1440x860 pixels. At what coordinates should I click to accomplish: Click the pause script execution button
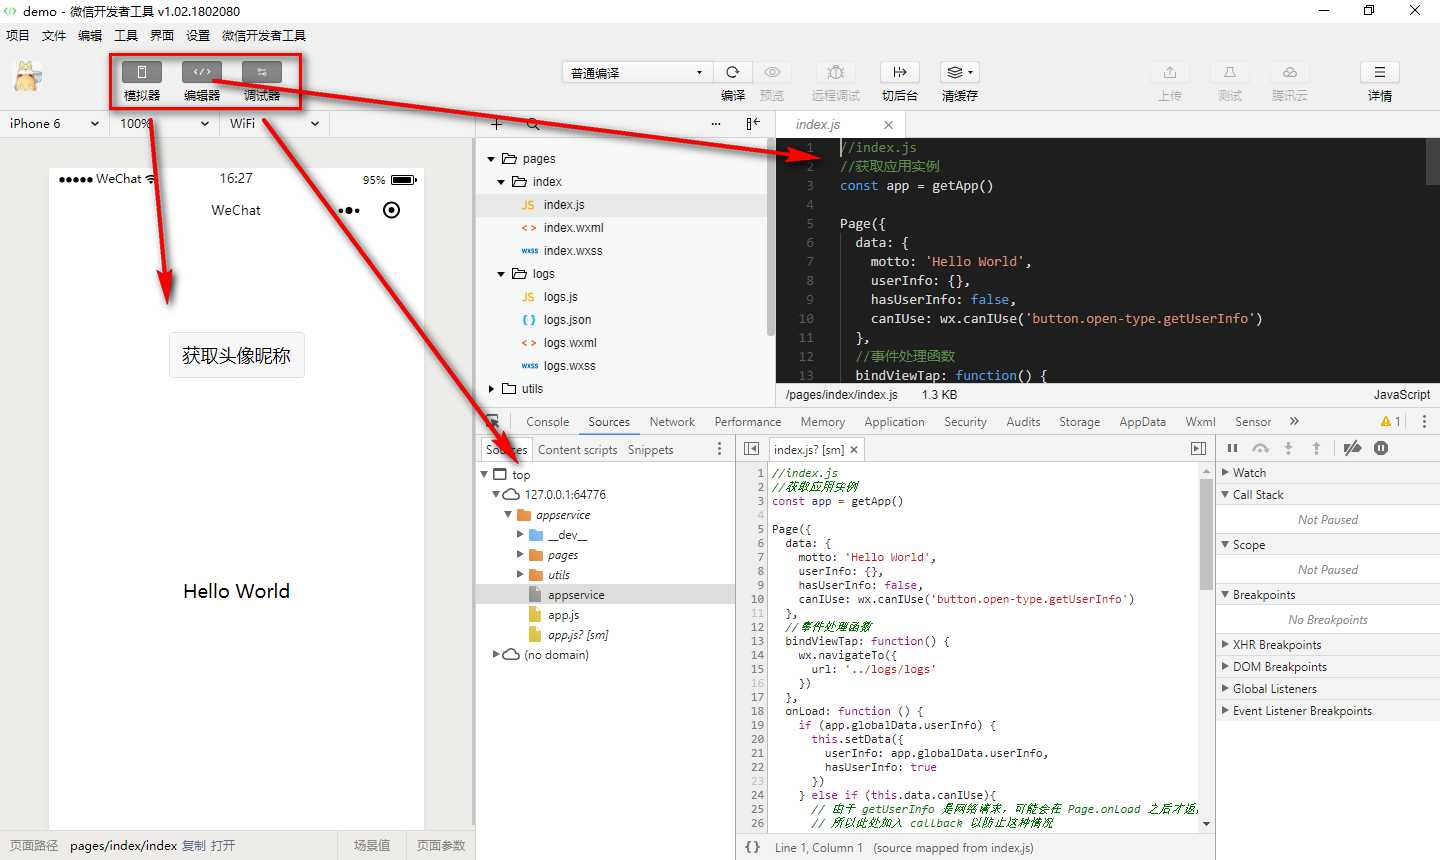[1232, 448]
